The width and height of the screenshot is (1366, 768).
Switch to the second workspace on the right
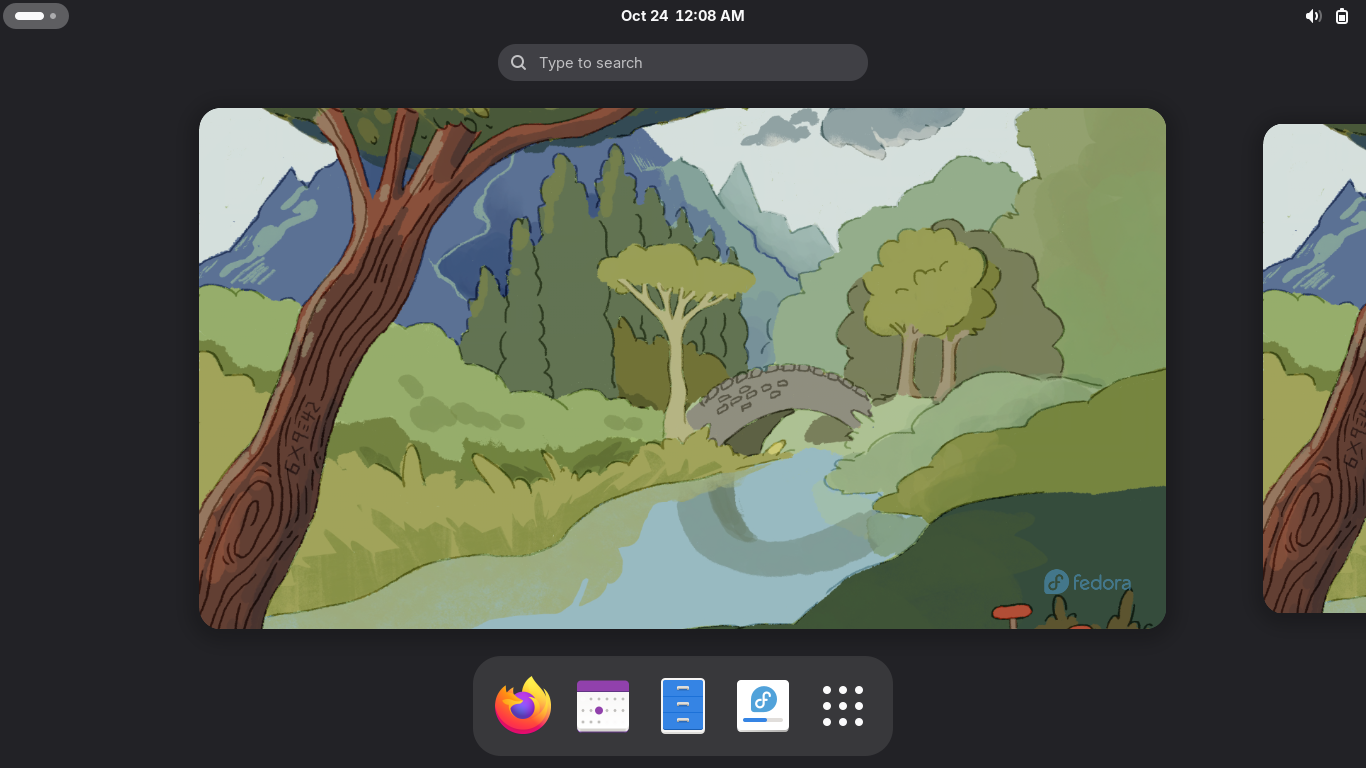click(1315, 368)
